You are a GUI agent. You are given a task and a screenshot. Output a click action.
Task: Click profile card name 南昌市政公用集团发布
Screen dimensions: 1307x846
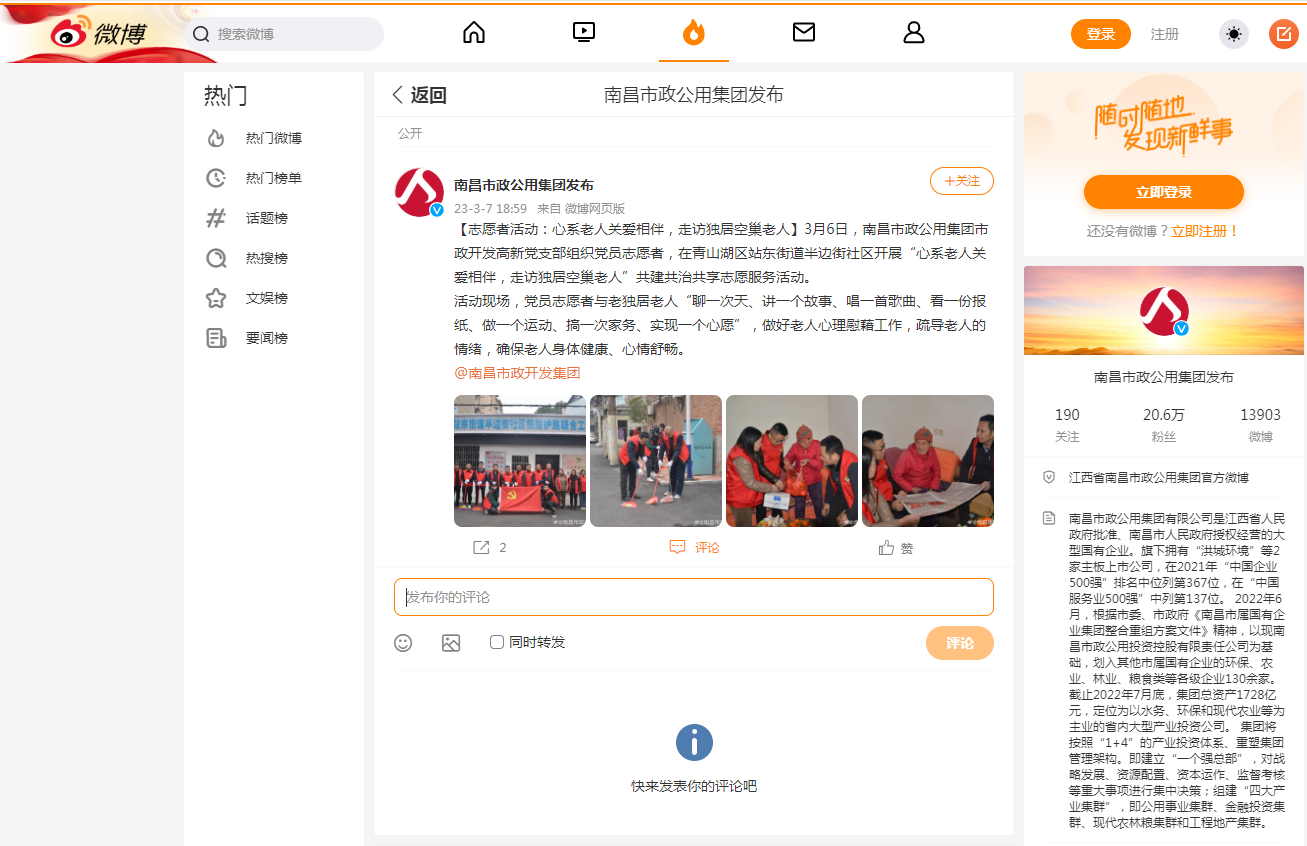pyautogui.click(x=1164, y=378)
